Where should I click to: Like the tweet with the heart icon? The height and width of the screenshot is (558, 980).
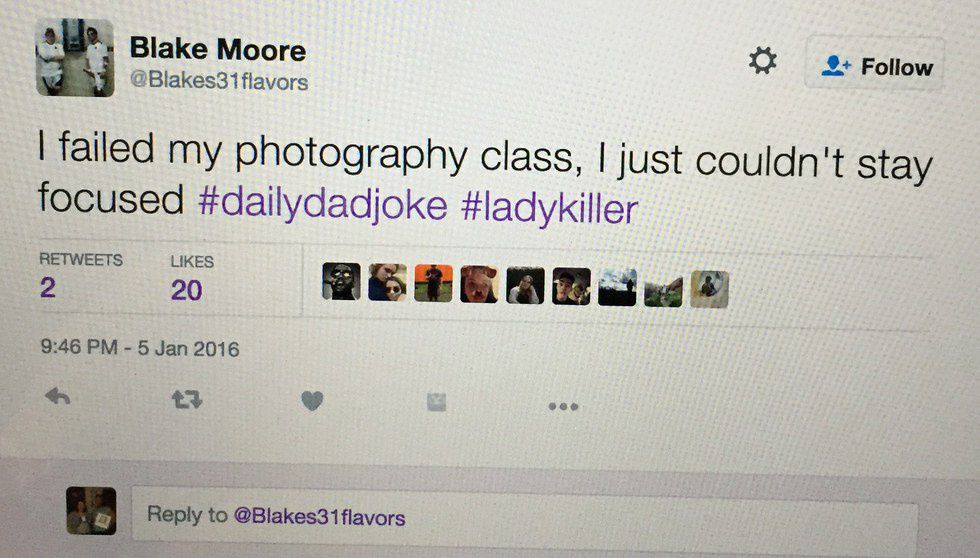click(312, 401)
